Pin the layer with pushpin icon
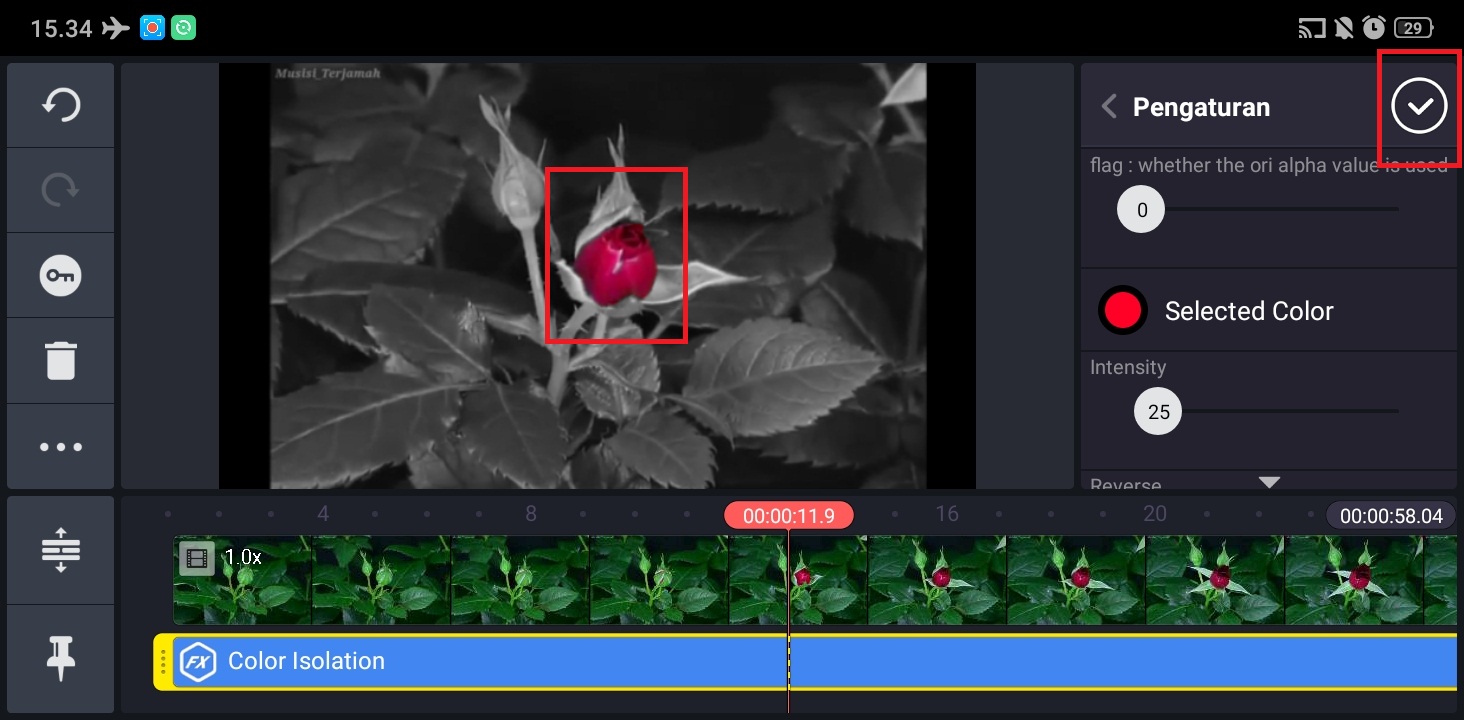This screenshot has width=1464, height=720. [x=61, y=659]
